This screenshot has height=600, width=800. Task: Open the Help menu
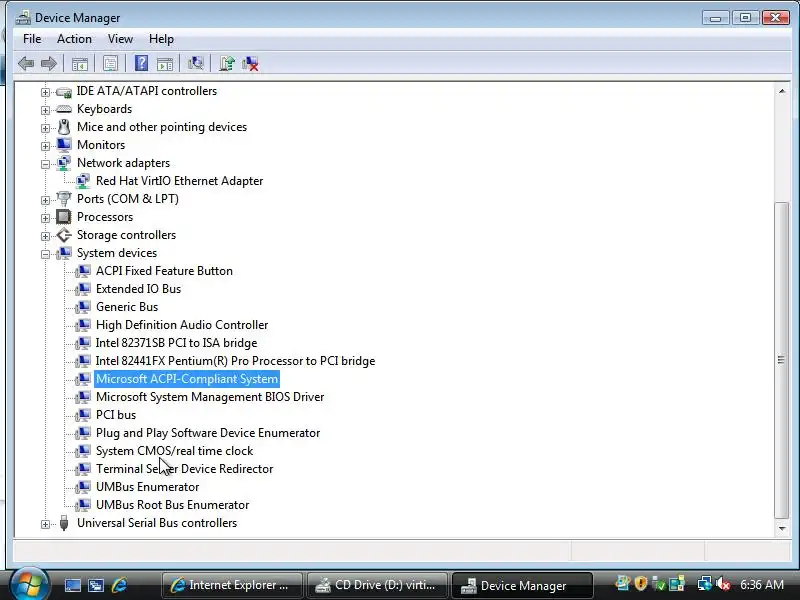click(x=161, y=39)
